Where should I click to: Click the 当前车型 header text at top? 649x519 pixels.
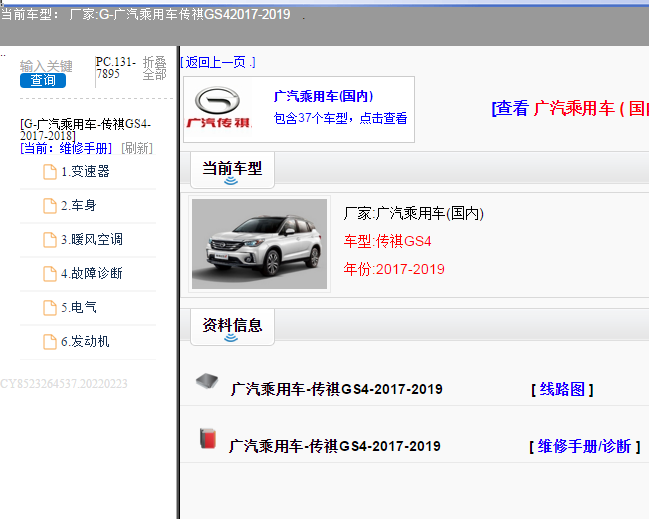coord(146,14)
